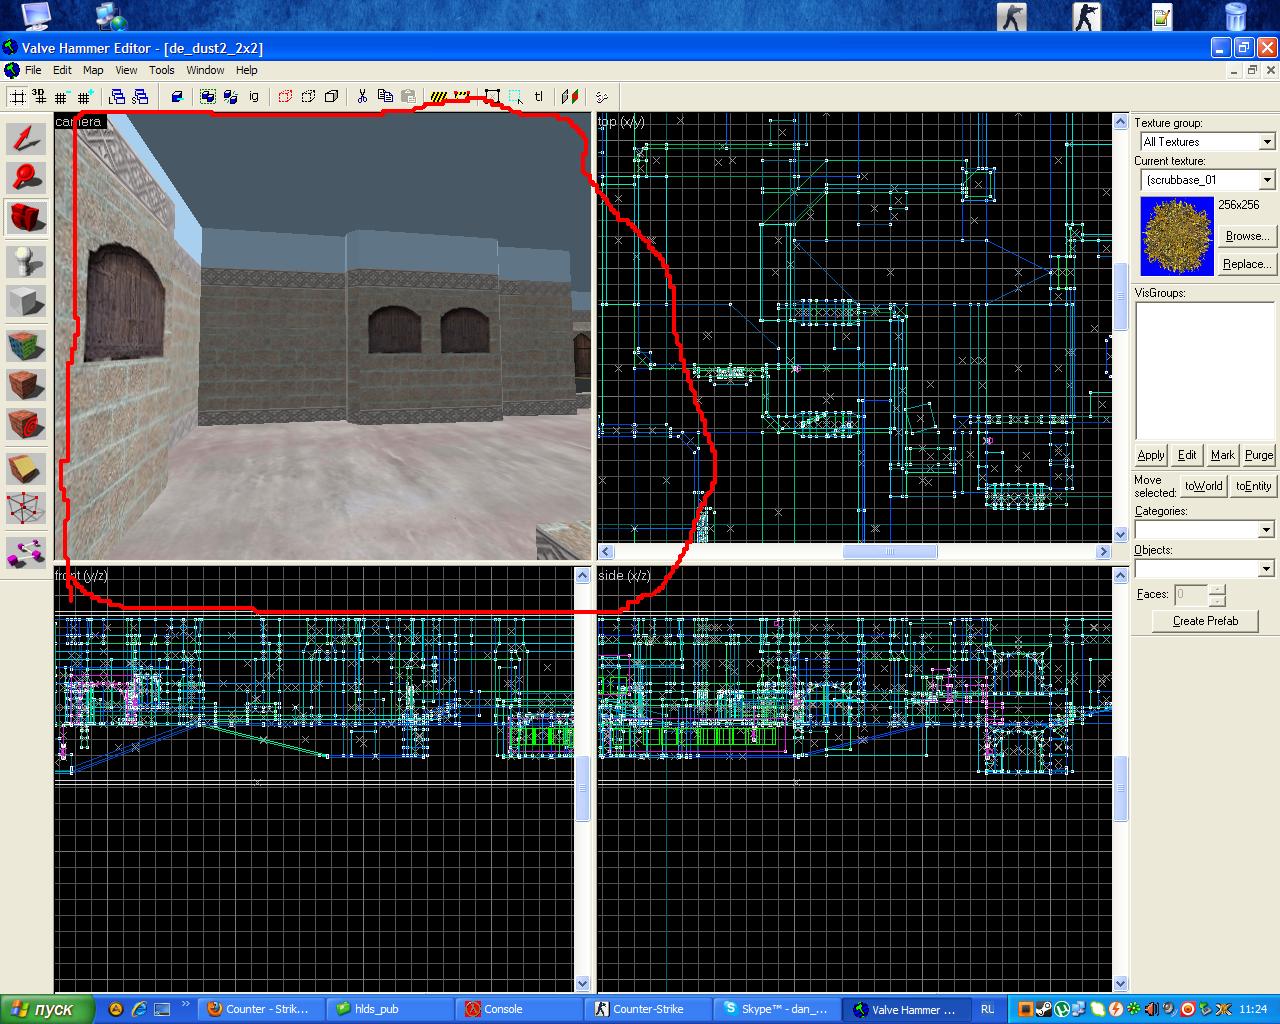Toggle the Cordon state button
The image size is (1280, 1024).
coord(438,97)
